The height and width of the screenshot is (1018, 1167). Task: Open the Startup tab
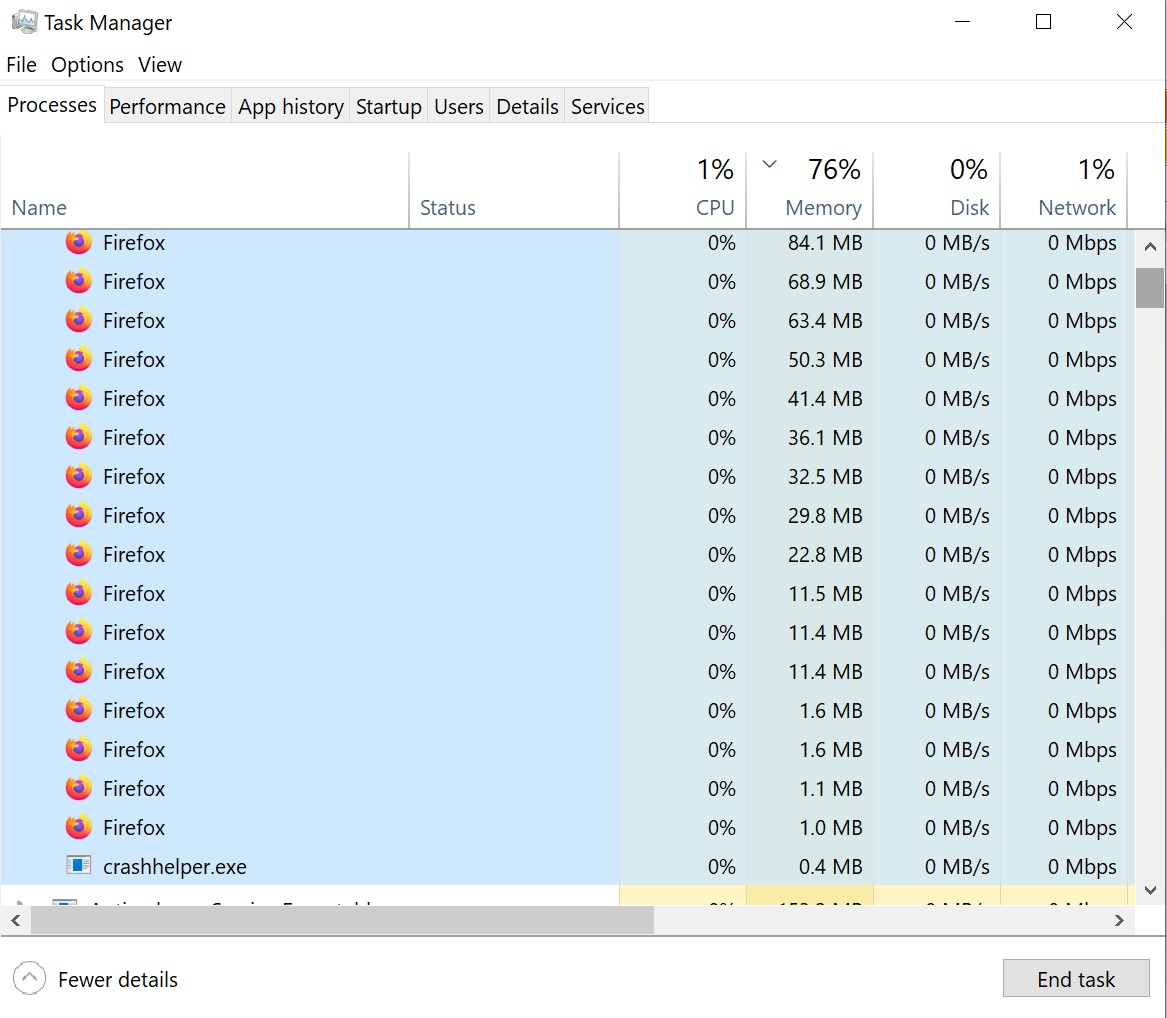click(x=389, y=107)
